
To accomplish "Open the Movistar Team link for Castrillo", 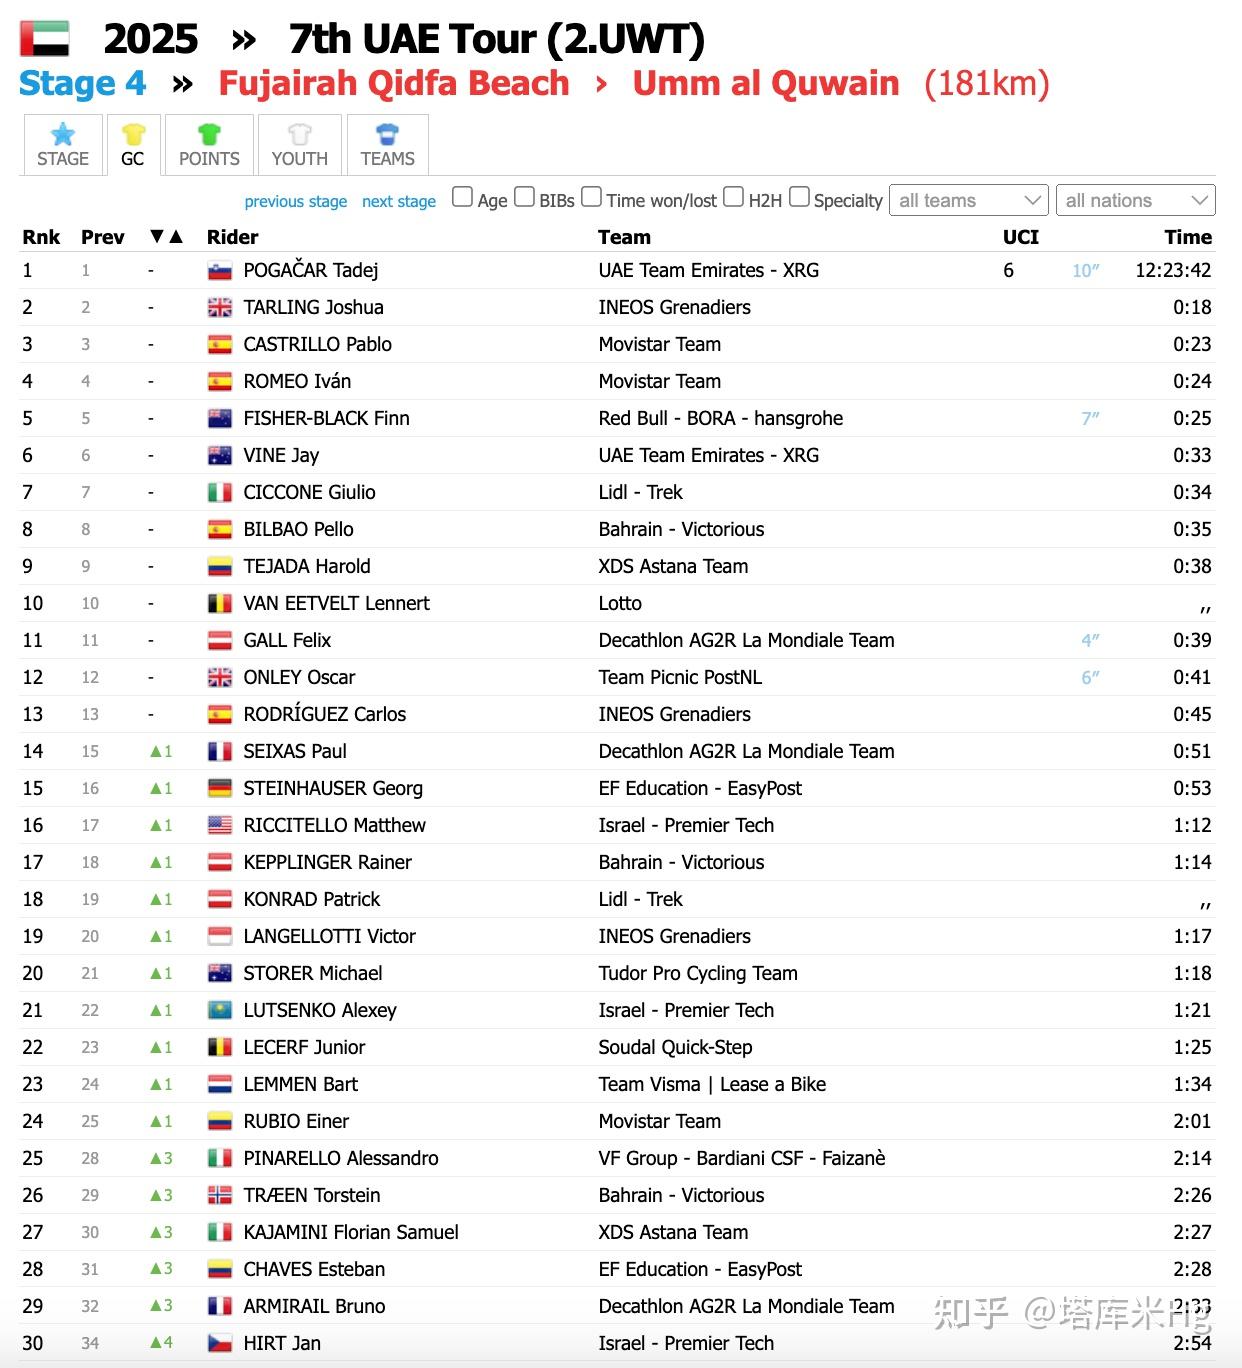I will tap(659, 345).
